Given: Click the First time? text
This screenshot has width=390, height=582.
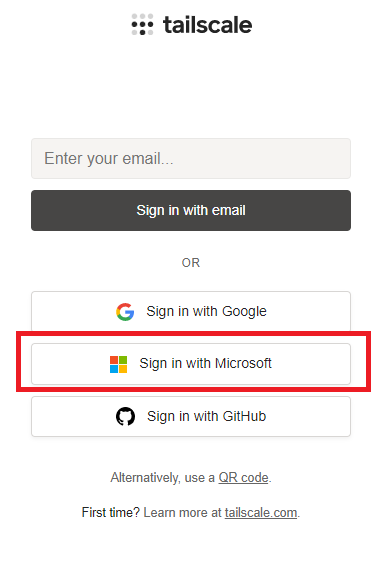Looking at the screenshot, I should [x=111, y=513].
